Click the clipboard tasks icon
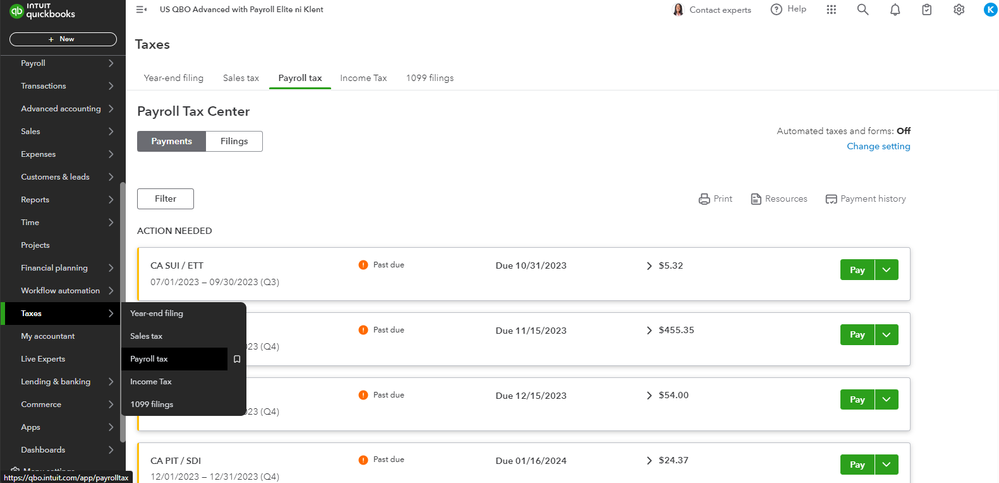Image resolution: width=999 pixels, height=483 pixels. (927, 10)
